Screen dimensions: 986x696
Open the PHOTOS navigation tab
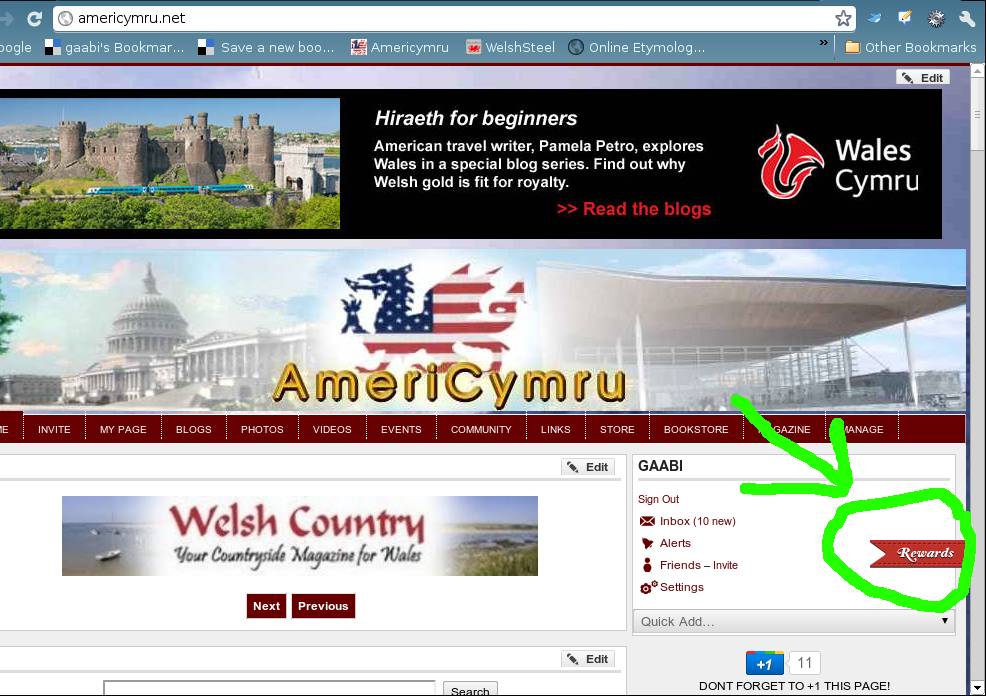[x=262, y=429]
